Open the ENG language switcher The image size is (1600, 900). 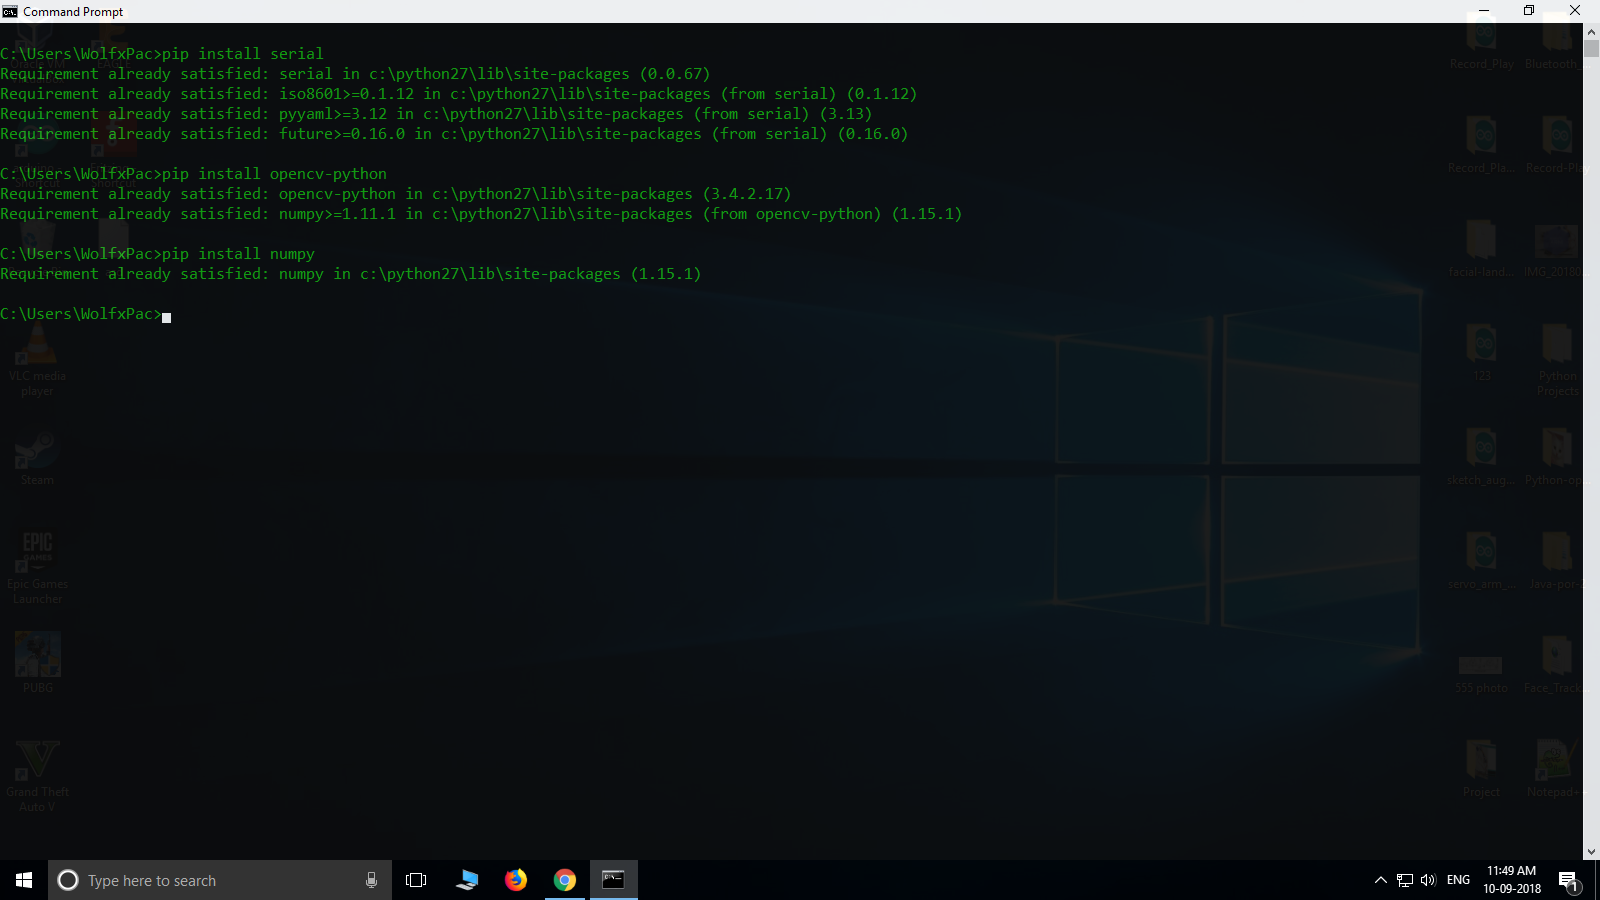click(x=1460, y=881)
